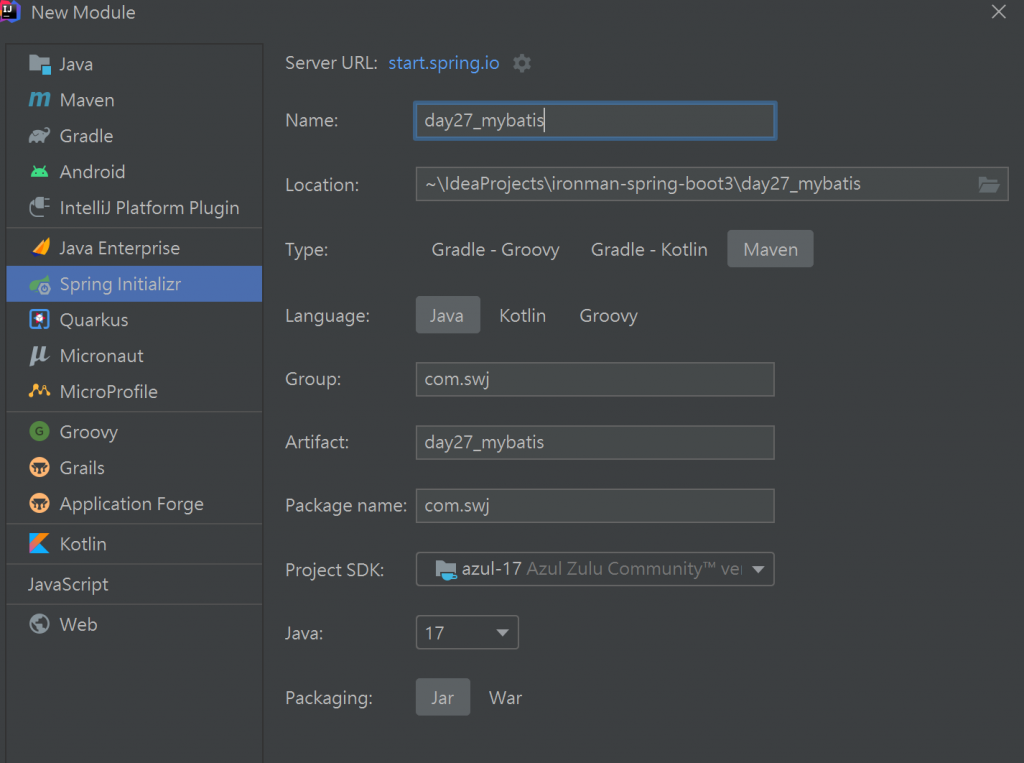Viewport: 1024px width, 763px height.
Task: Open the Server URL settings gear
Action: click(522, 63)
